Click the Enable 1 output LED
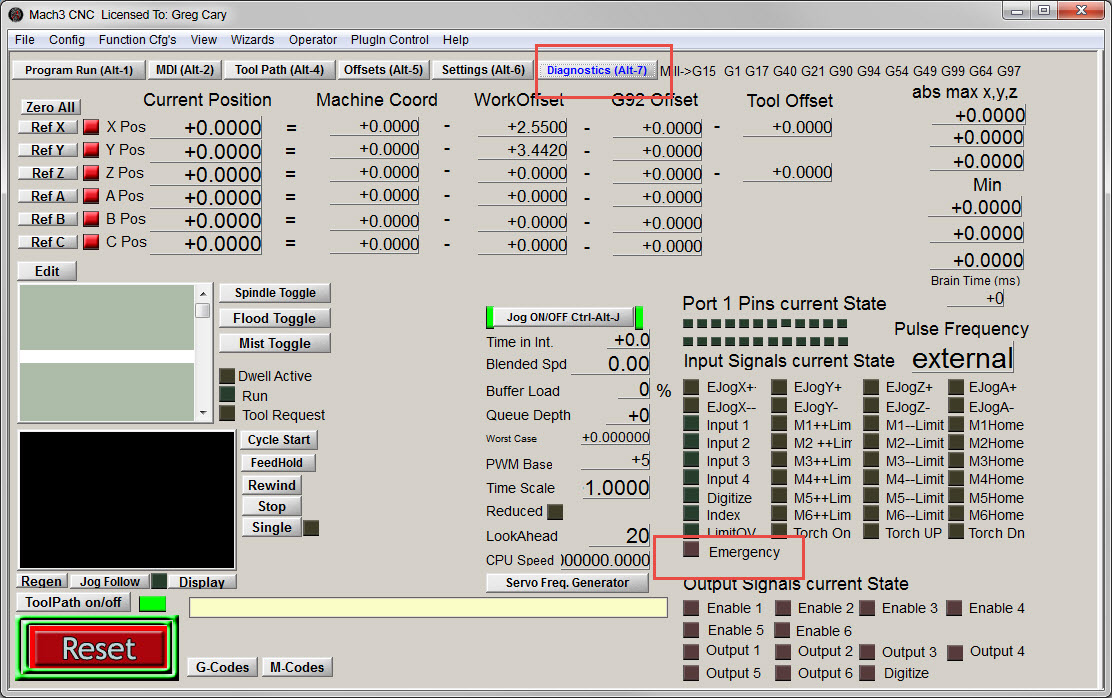 pyautogui.click(x=691, y=608)
